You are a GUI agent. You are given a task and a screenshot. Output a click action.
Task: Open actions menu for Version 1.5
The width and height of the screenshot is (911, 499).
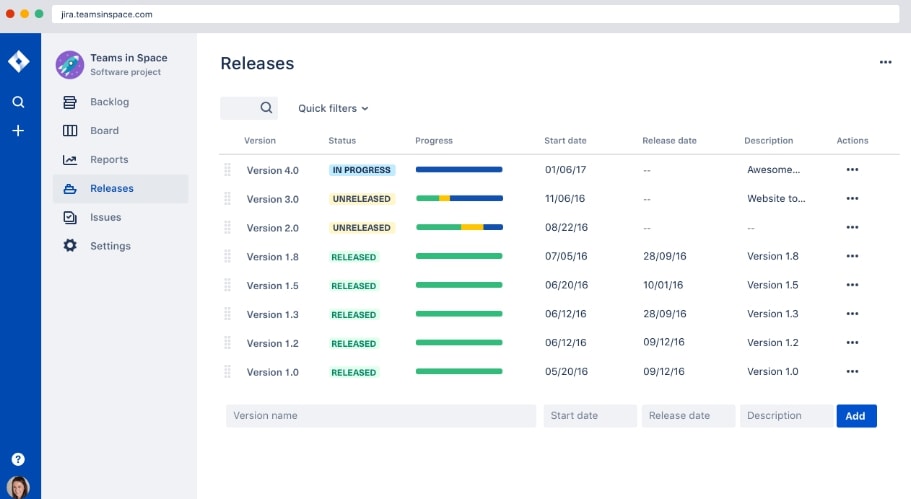(852, 285)
